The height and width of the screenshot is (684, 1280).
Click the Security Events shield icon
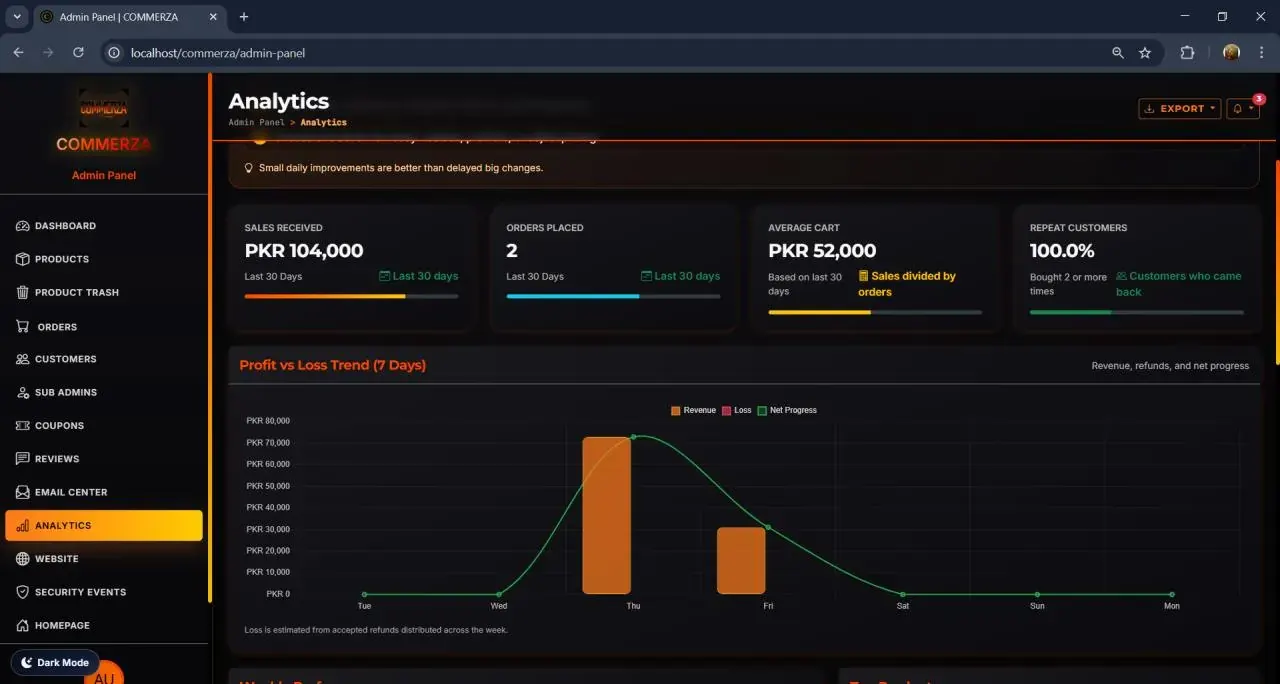[23, 592]
